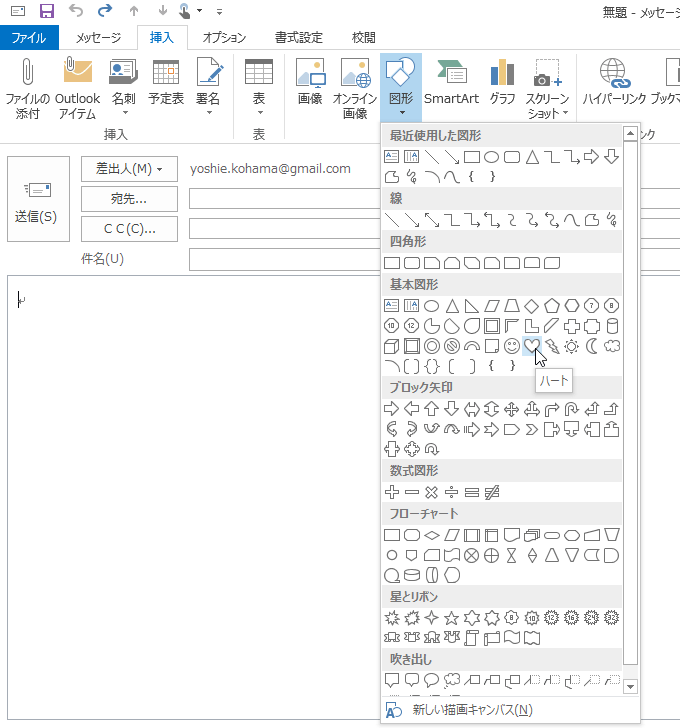The width and height of the screenshot is (680, 728).
Task: Select the Double Arrow line shape
Action: pyautogui.click(x=432, y=220)
